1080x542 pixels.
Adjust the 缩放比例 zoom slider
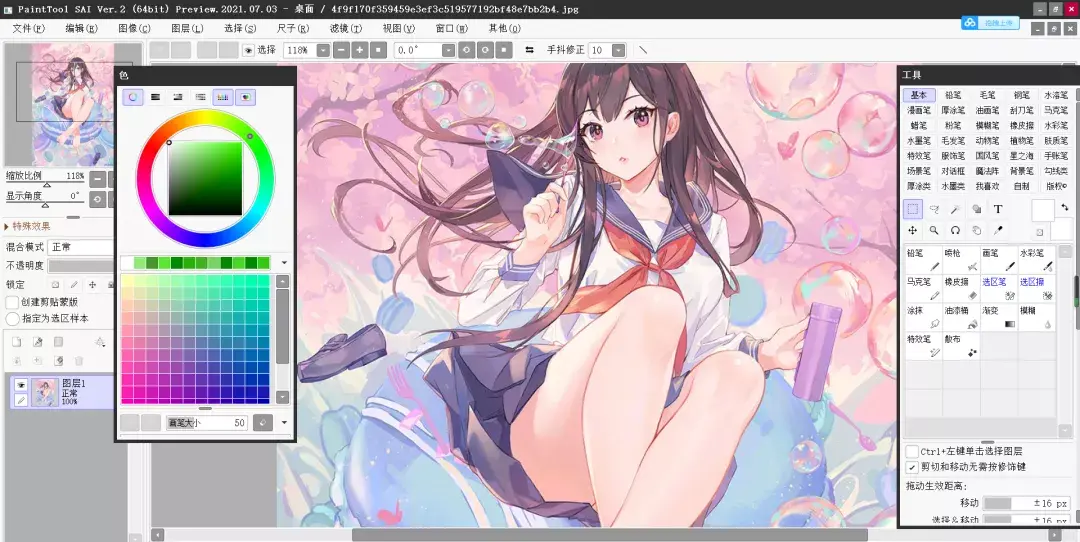pos(45,185)
